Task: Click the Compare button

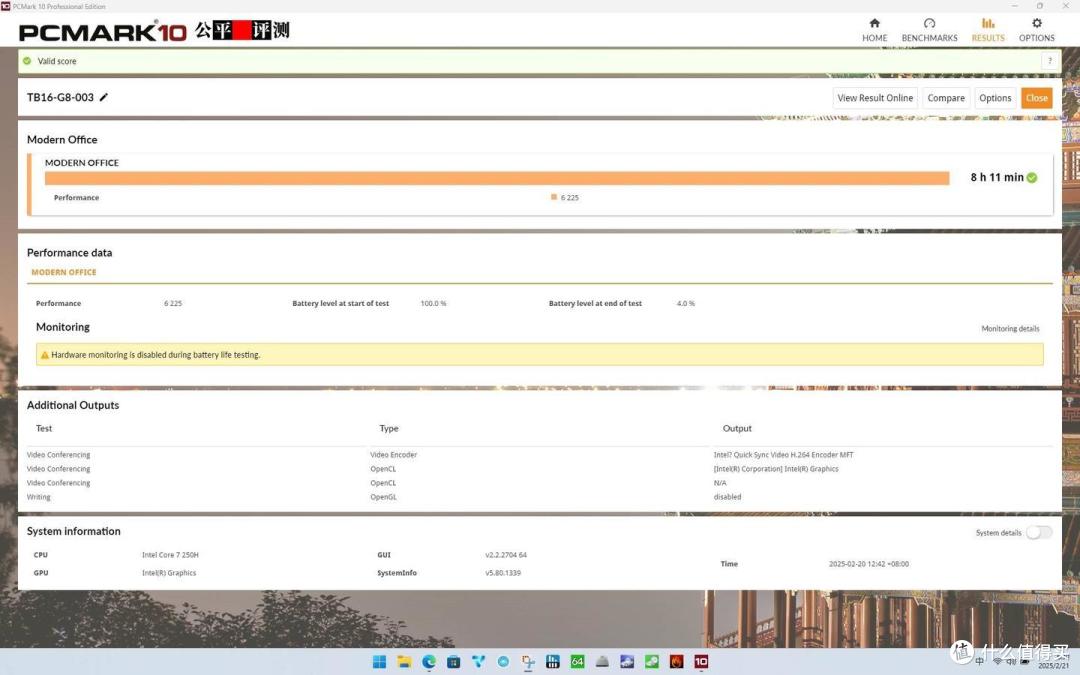Action: click(x=946, y=98)
